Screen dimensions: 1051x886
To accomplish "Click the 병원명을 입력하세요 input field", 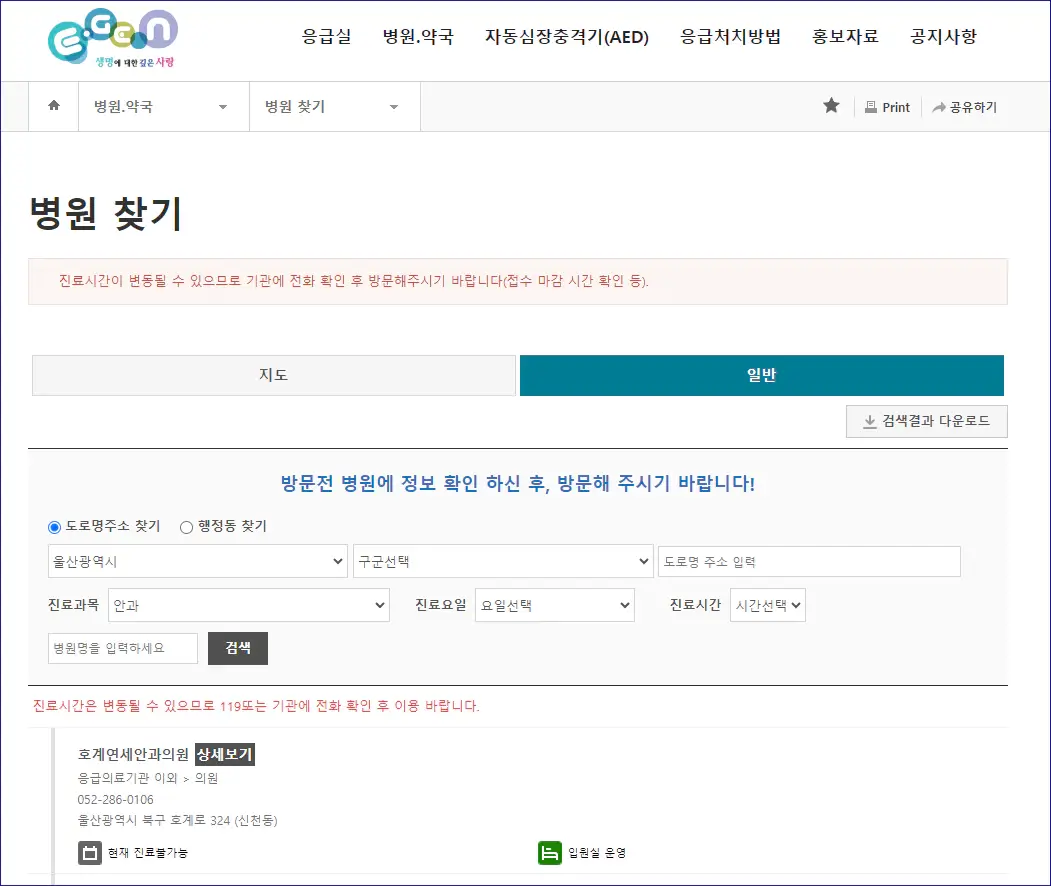I will point(122,648).
